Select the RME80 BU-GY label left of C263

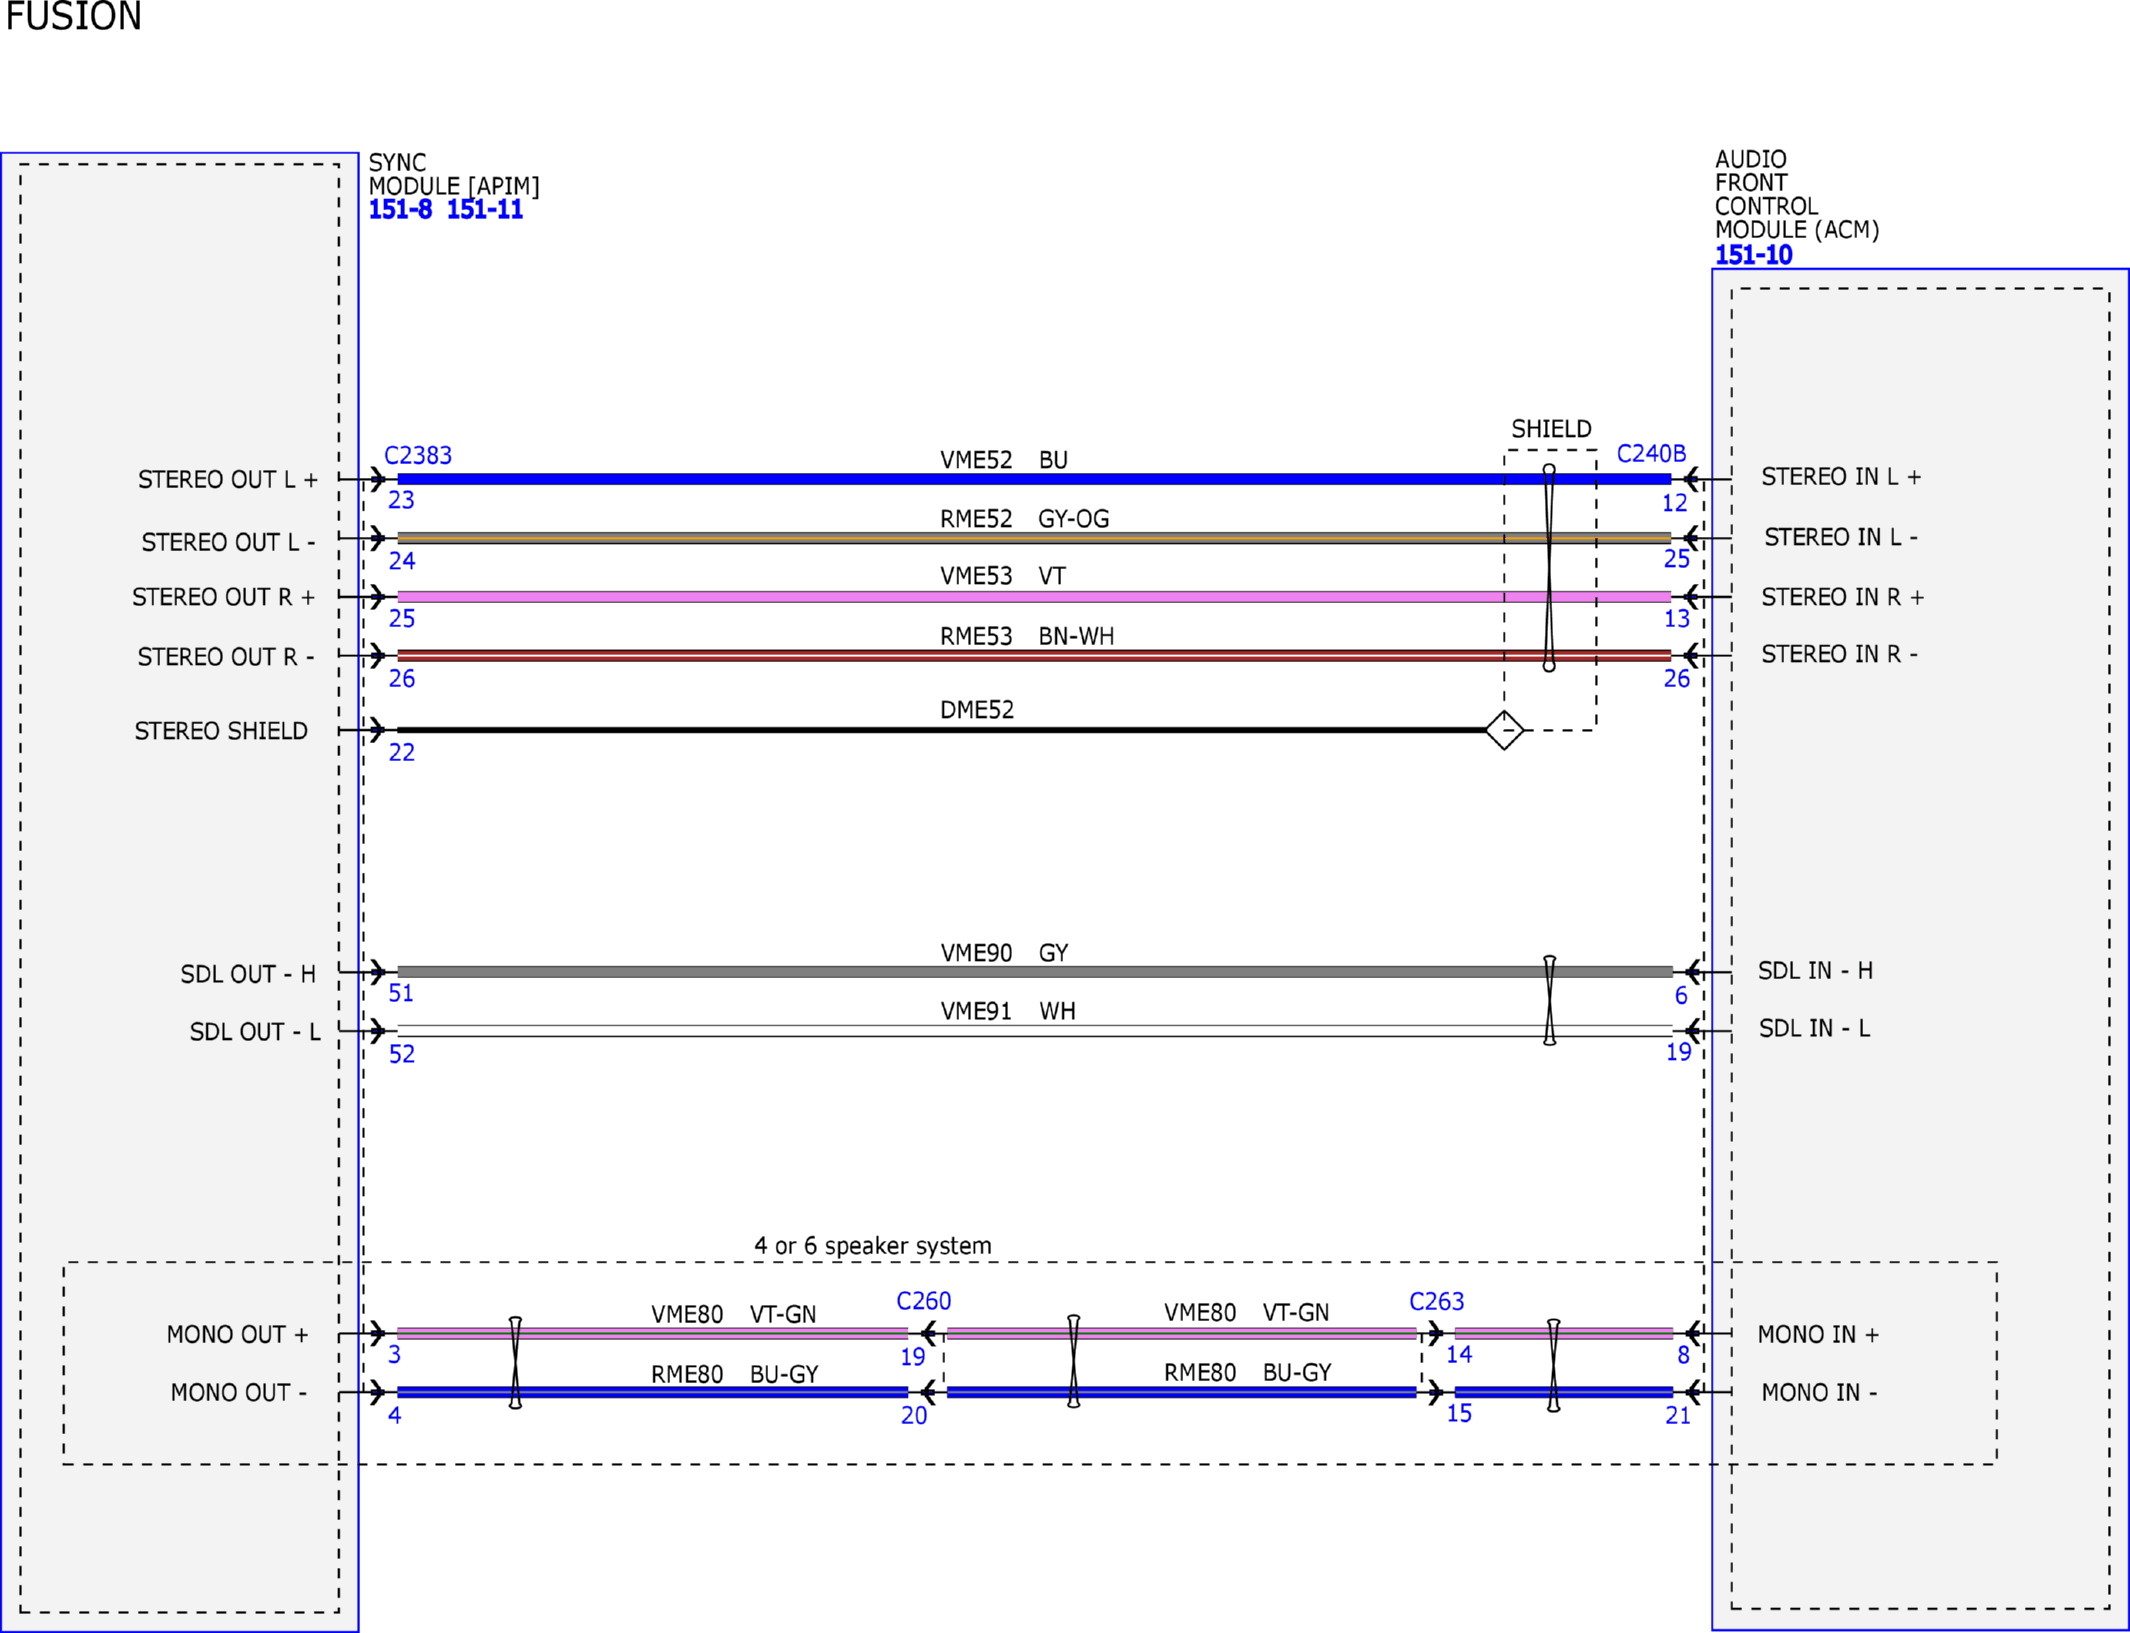[1248, 1372]
